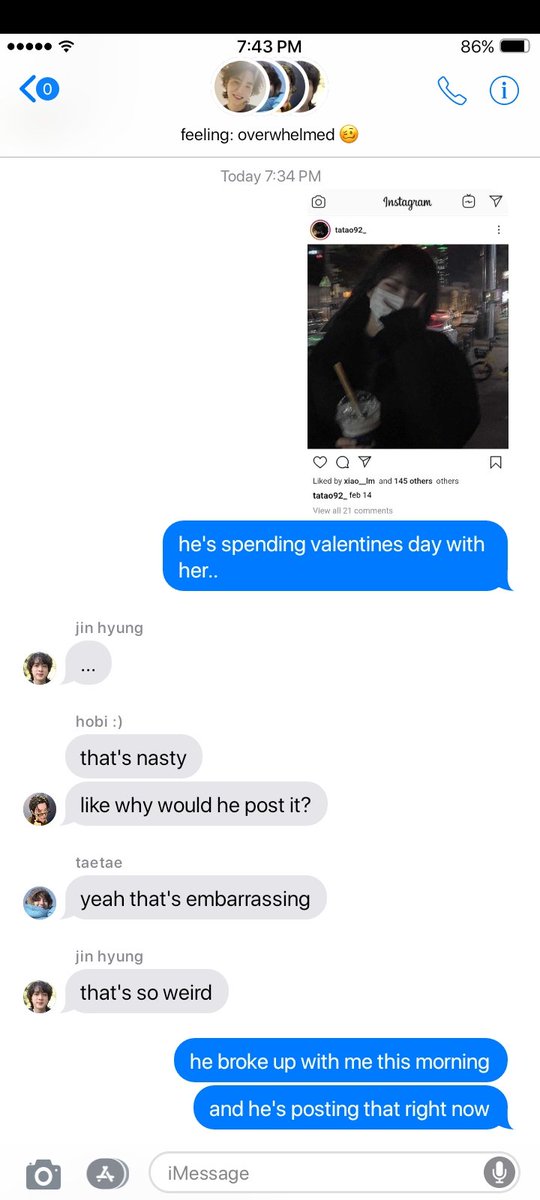The width and height of the screenshot is (540, 1200).
Task: Tap taetae's avatar next to embarrassing message
Action: coord(40,902)
